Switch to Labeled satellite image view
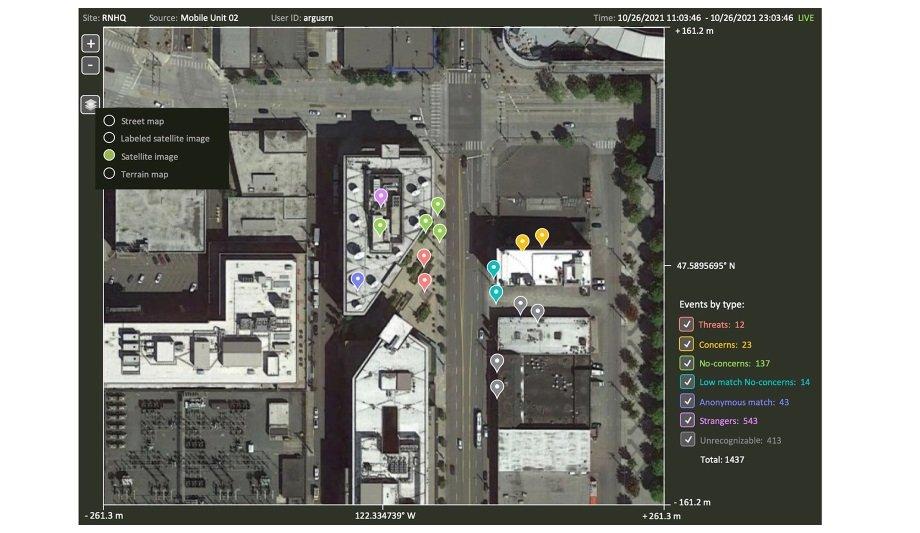Screen dimensions: 920x533 pos(109,138)
